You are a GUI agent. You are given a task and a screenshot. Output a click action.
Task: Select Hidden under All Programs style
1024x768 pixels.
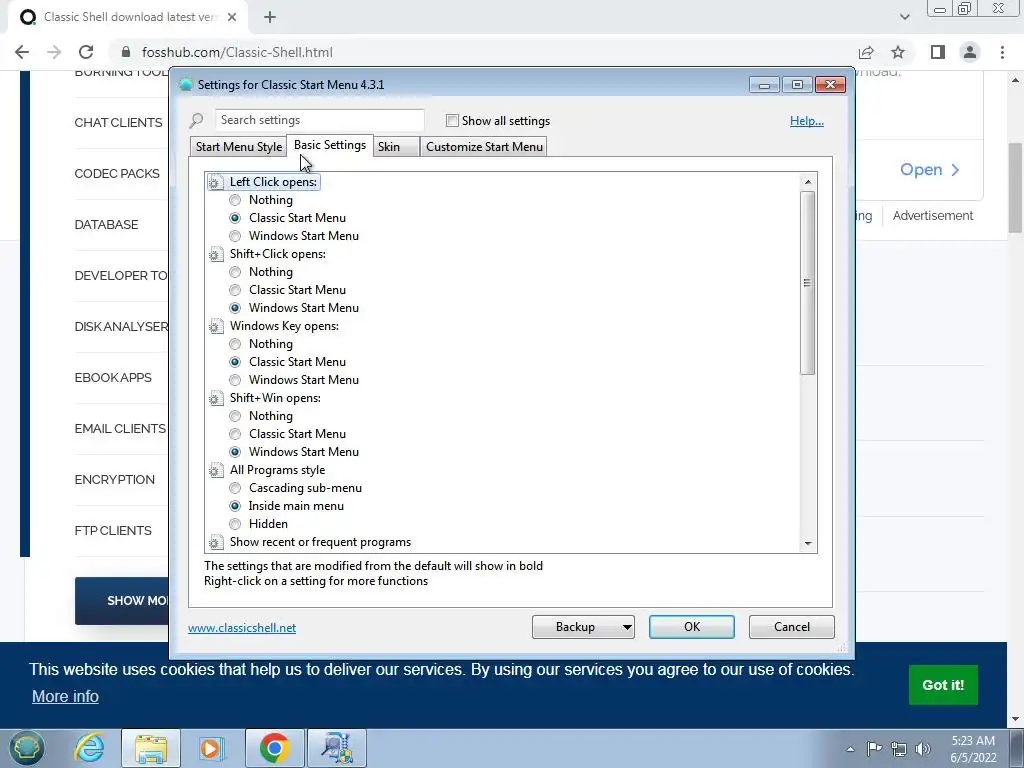pos(235,524)
